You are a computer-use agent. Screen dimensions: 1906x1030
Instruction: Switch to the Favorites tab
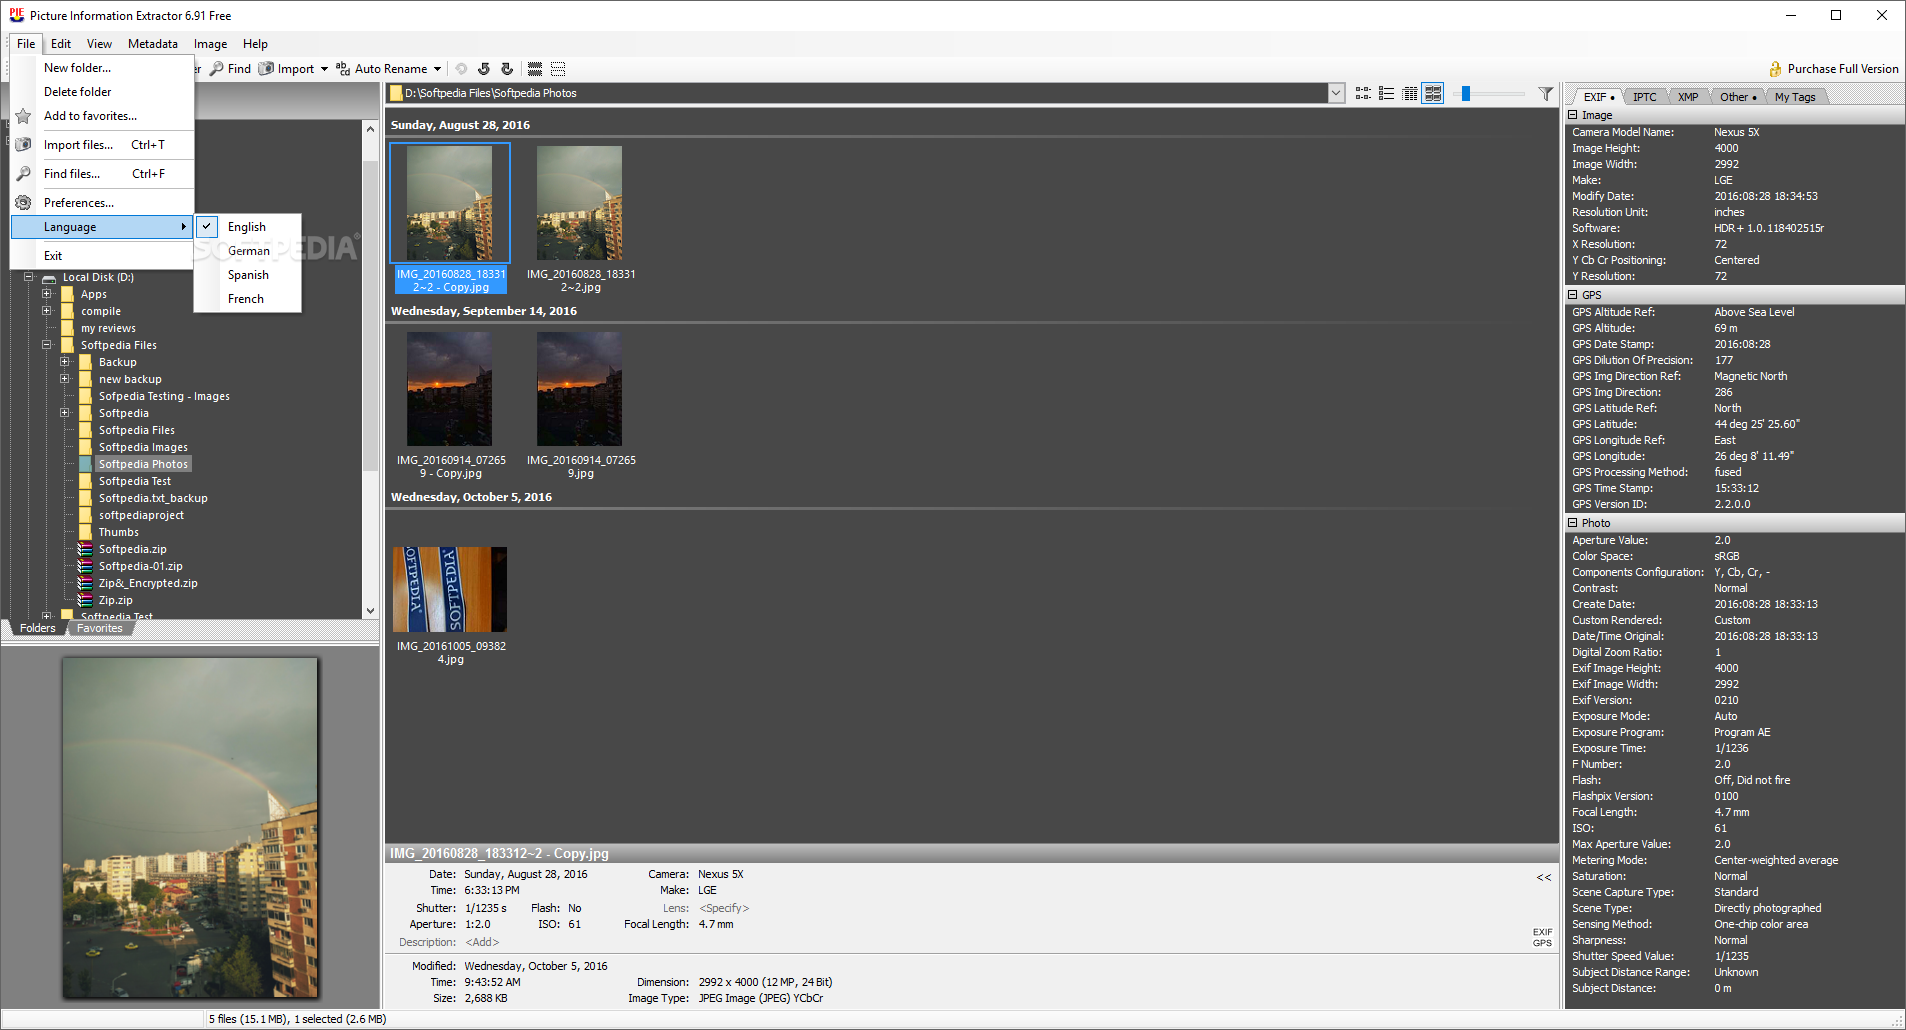click(100, 628)
